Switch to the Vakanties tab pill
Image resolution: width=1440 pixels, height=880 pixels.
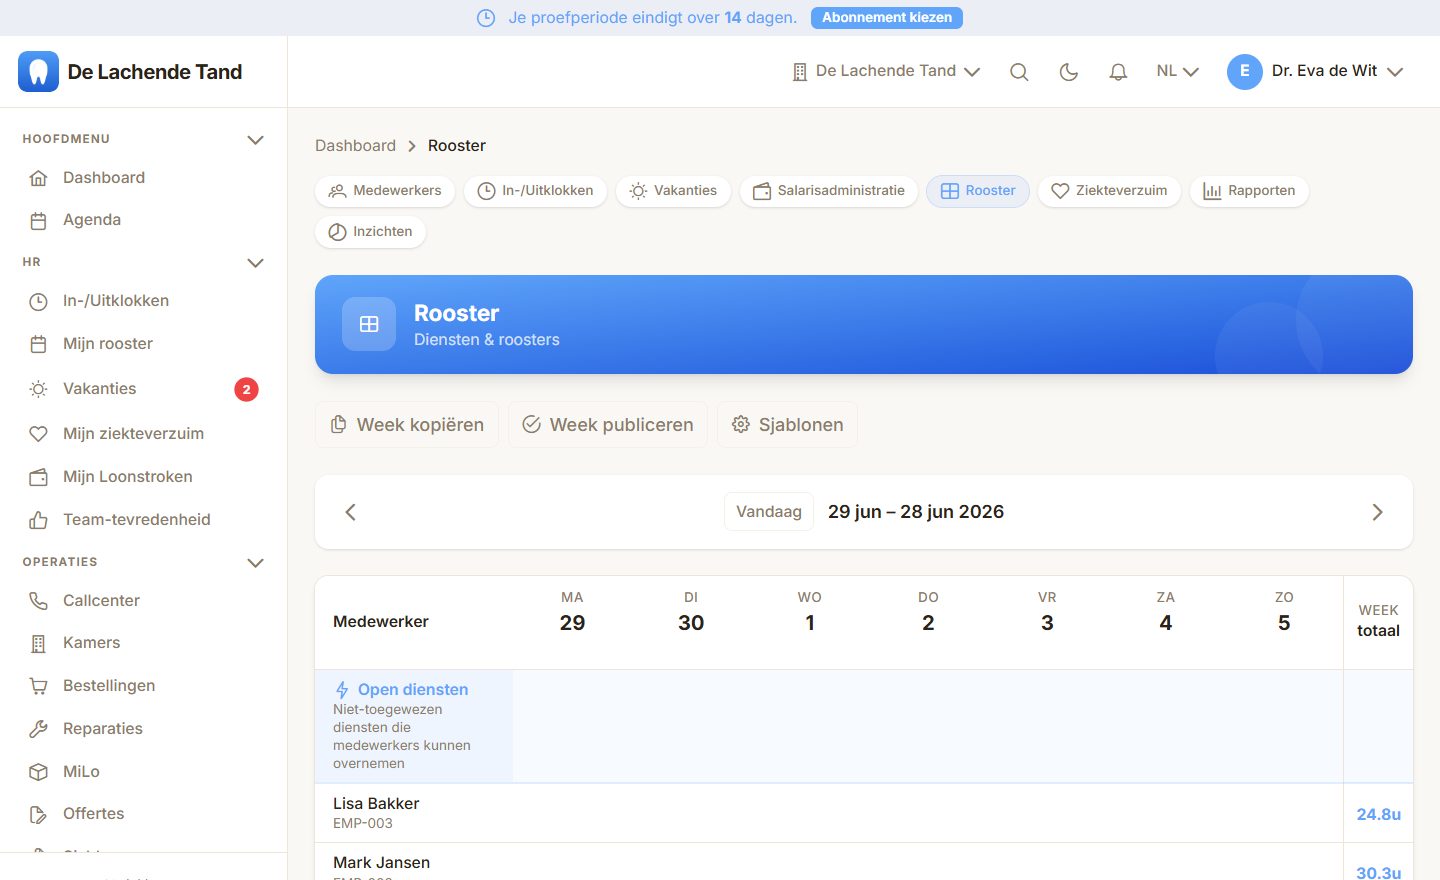point(673,191)
